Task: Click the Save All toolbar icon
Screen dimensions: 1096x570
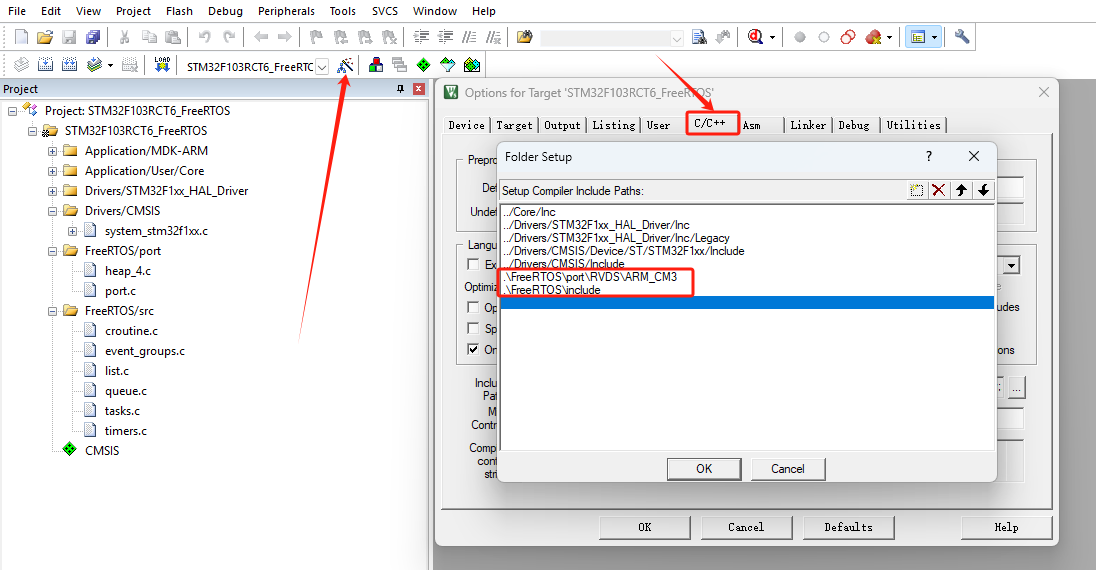Action: coord(92,37)
